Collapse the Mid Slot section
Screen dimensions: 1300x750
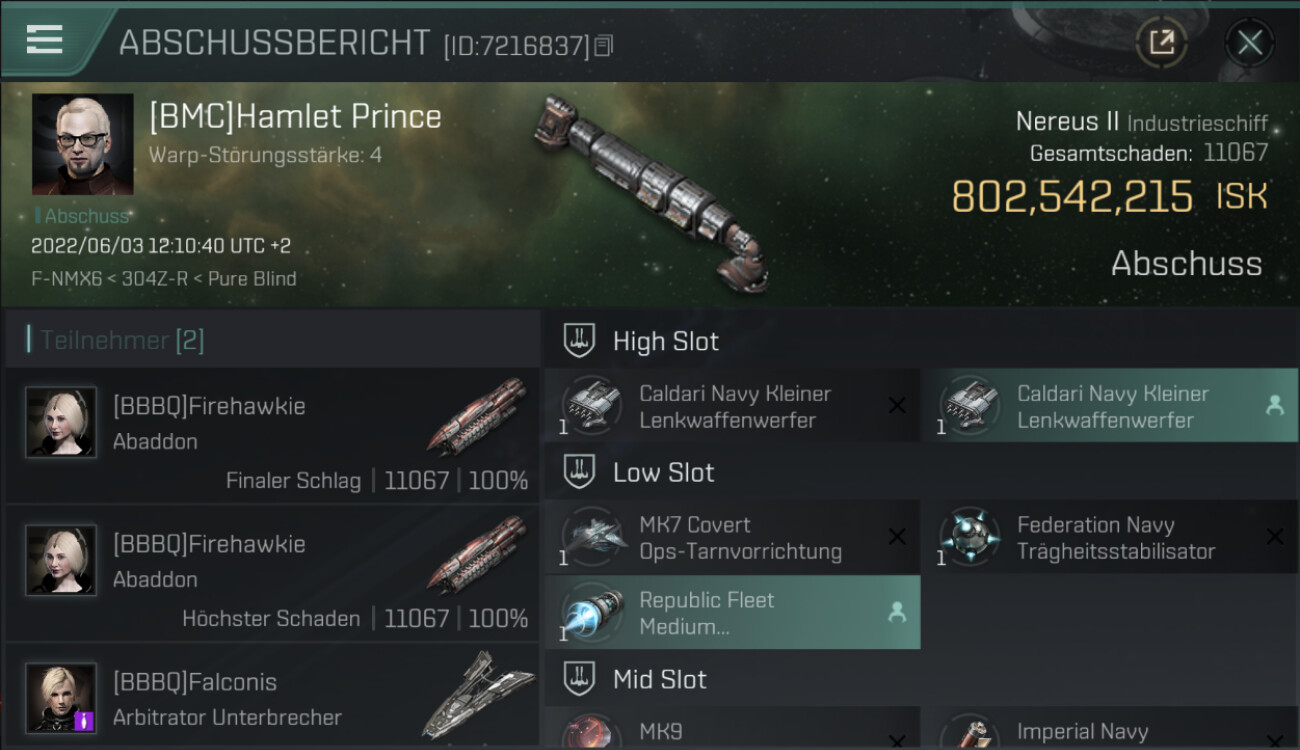click(x=579, y=680)
